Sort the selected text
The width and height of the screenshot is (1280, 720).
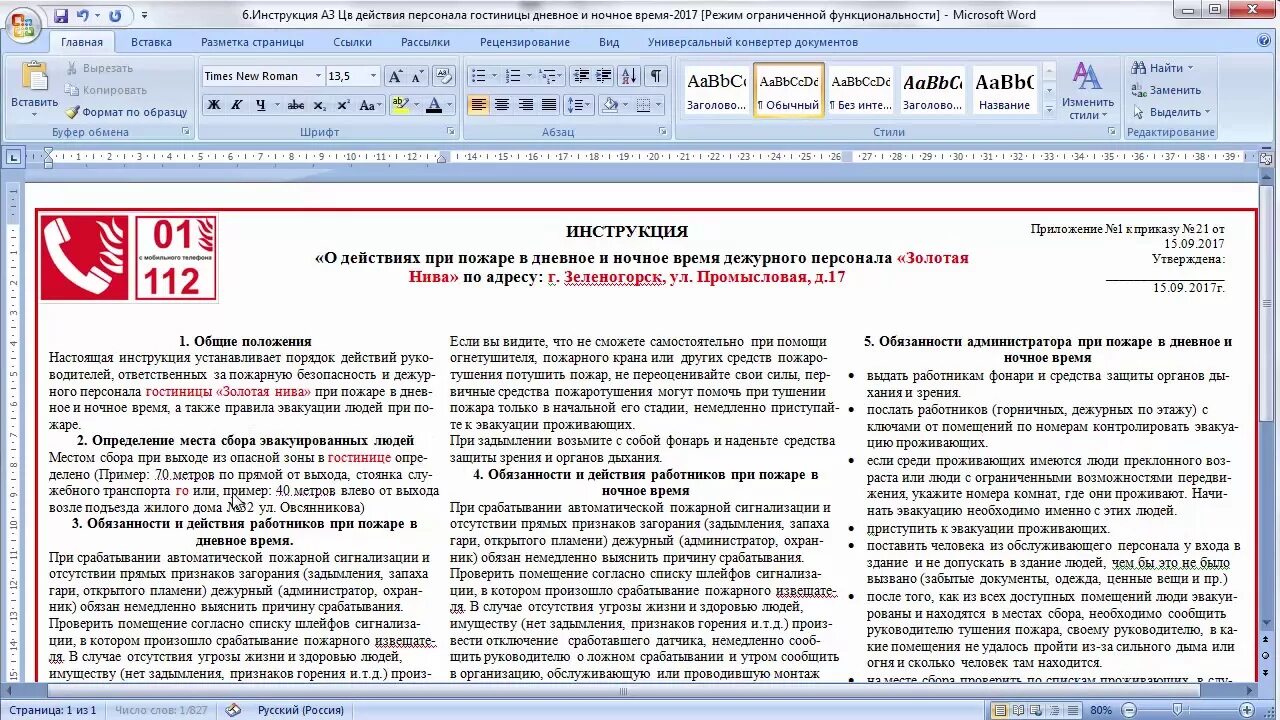[629, 76]
